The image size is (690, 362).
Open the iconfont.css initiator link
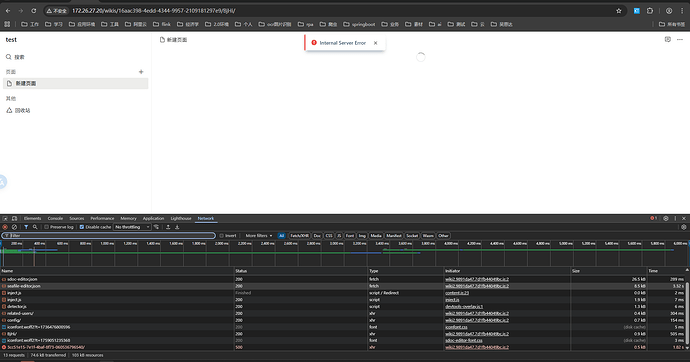pyautogui.click(x=456, y=327)
